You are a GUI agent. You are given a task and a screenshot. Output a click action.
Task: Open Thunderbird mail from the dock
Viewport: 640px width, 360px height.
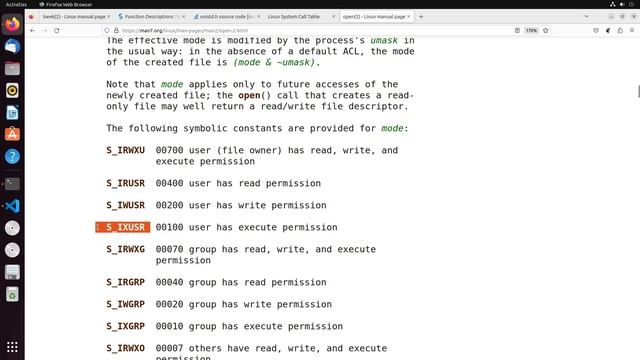(12, 47)
